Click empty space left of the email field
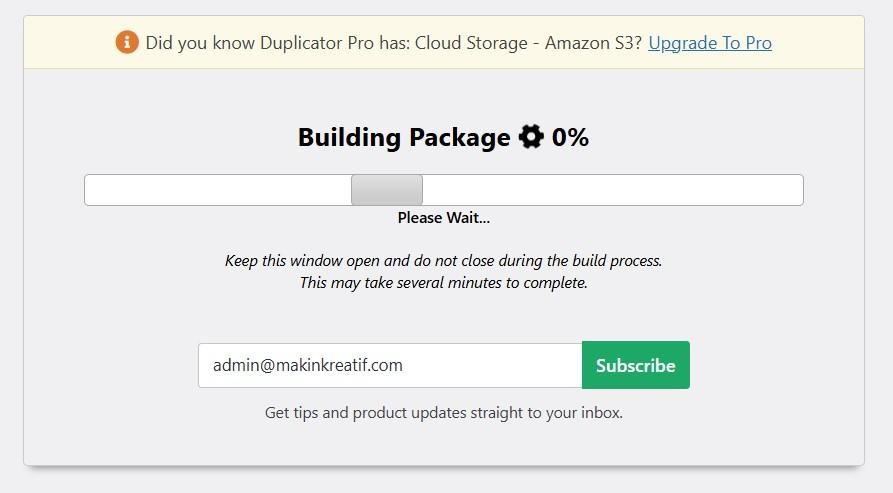 click(111, 365)
